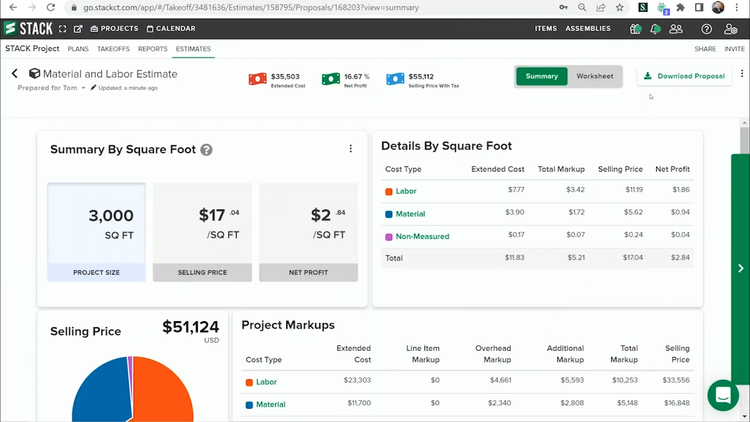Open the gift rewards icon
The width and height of the screenshot is (750, 422).
tap(635, 29)
